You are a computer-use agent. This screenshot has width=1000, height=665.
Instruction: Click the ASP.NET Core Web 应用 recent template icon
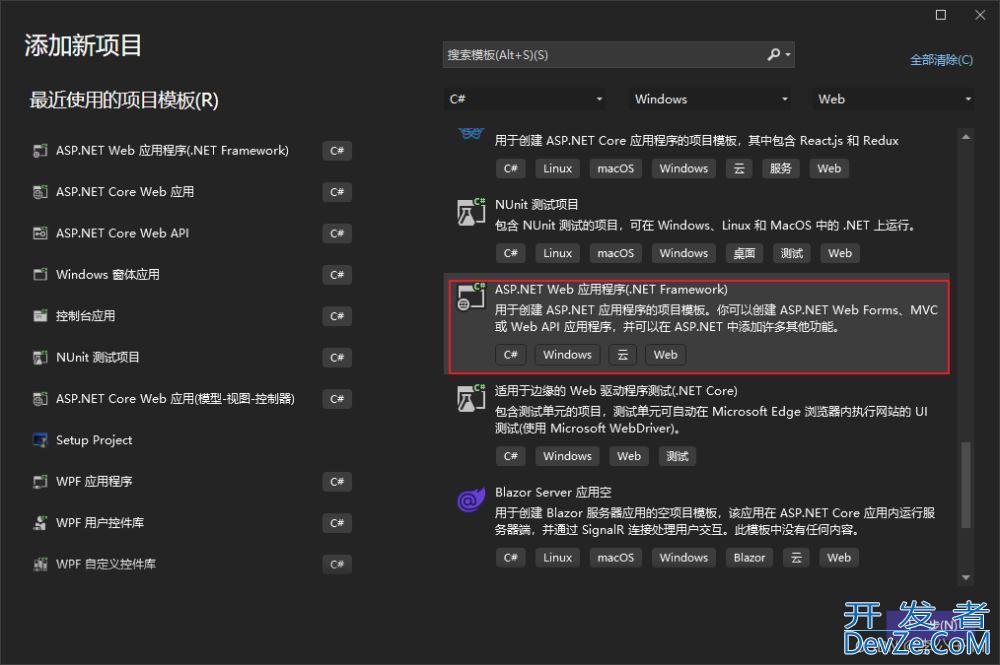click(40, 192)
